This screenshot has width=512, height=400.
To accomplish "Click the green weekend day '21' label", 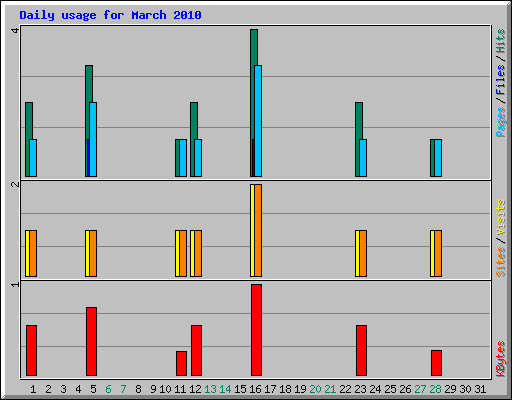I will tap(330, 389).
